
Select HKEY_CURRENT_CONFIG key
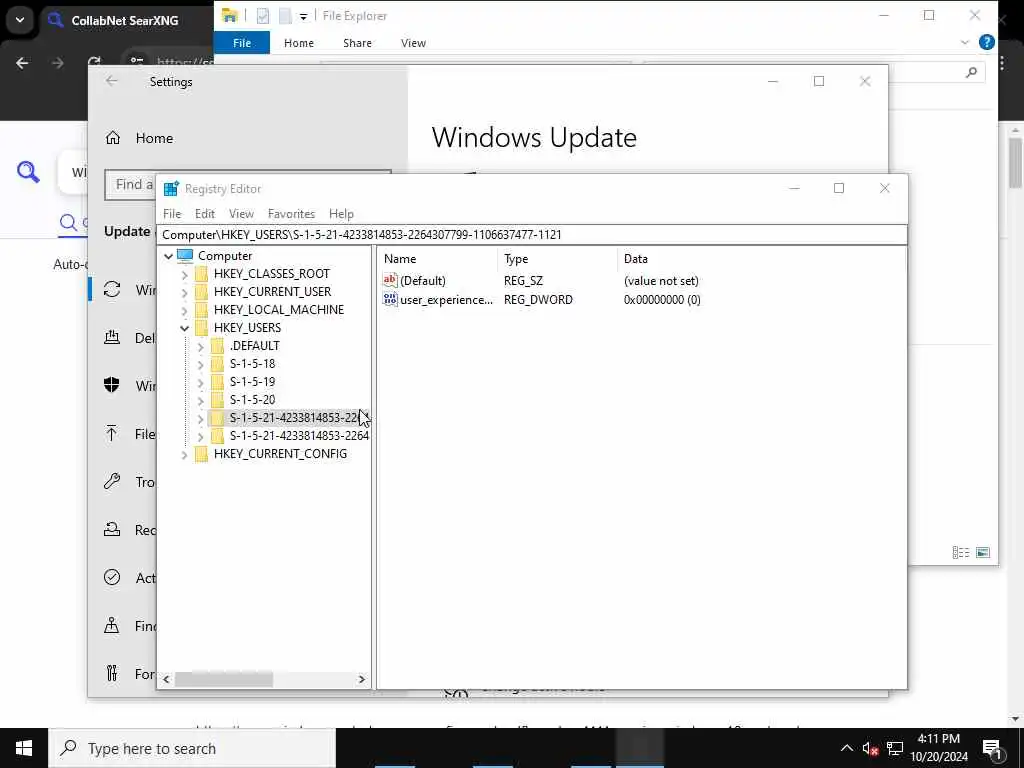coord(280,454)
